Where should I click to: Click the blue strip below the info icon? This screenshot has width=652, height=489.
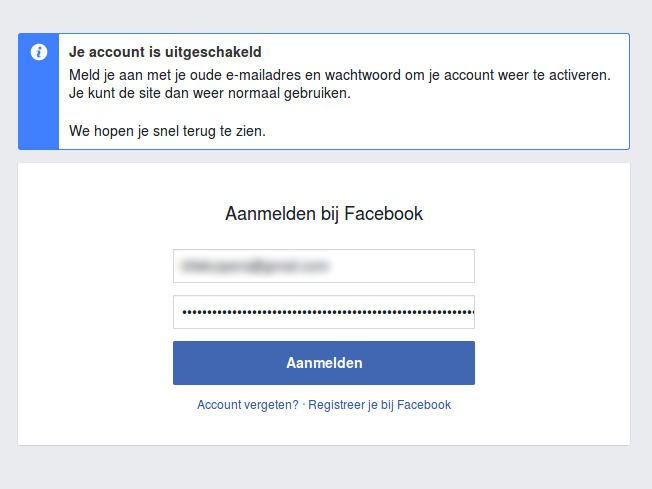point(39,110)
